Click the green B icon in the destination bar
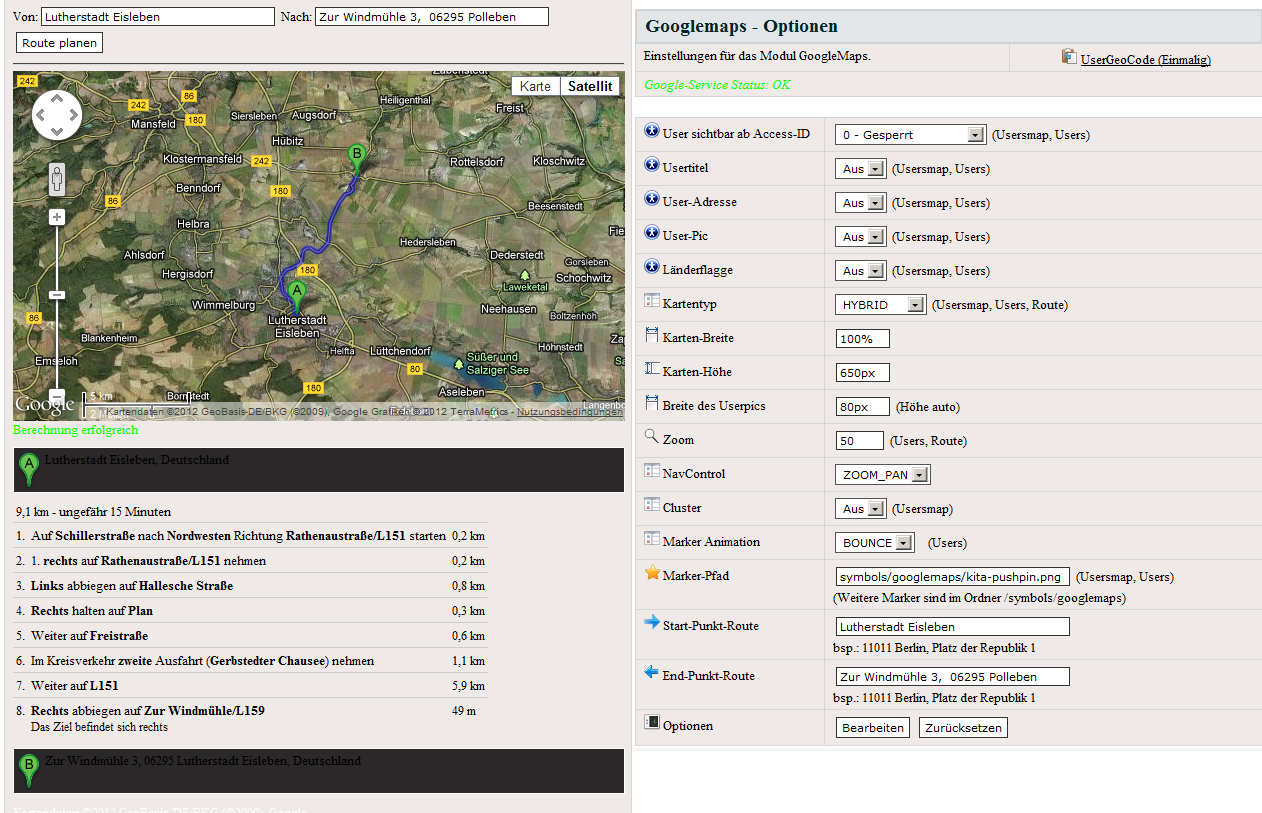Screen dimensions: 1262x813 coord(29,770)
